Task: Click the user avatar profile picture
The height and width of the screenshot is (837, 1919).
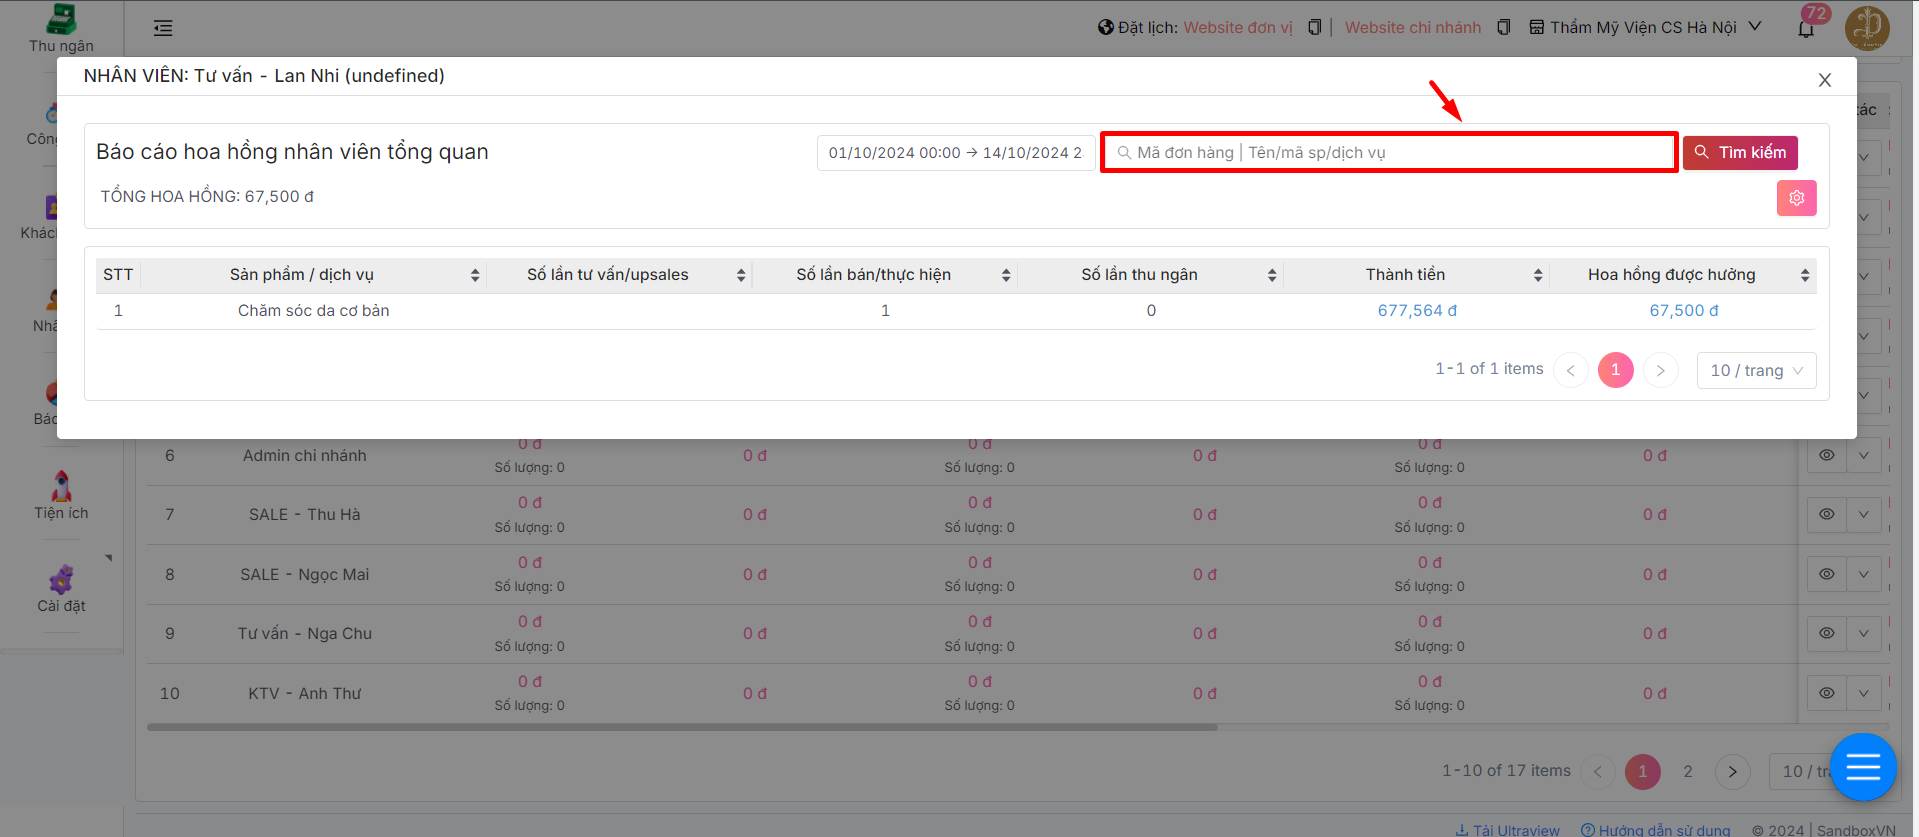Action: point(1866,28)
